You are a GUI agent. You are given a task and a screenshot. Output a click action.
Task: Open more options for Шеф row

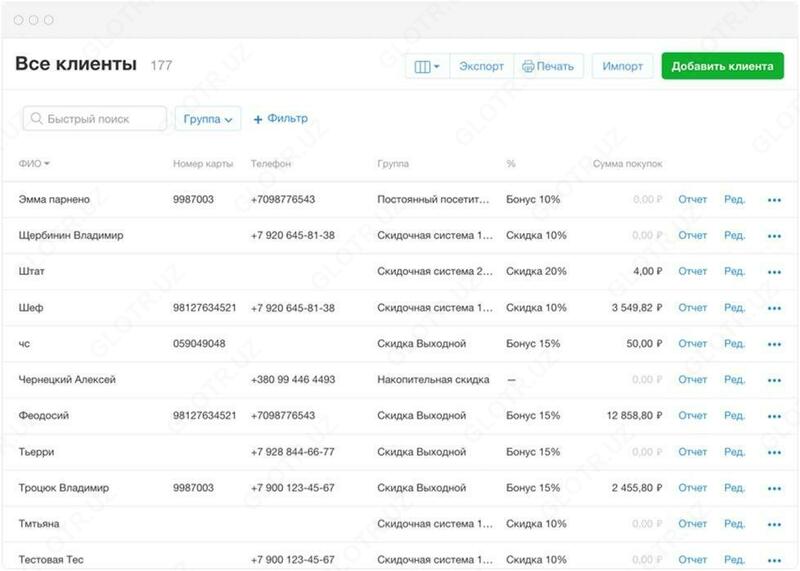point(774,308)
